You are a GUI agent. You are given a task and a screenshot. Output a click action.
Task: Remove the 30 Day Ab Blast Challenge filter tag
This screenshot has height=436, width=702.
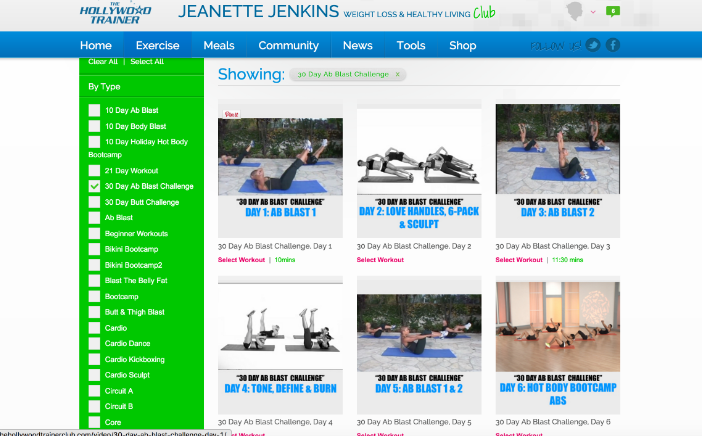(x=397, y=75)
